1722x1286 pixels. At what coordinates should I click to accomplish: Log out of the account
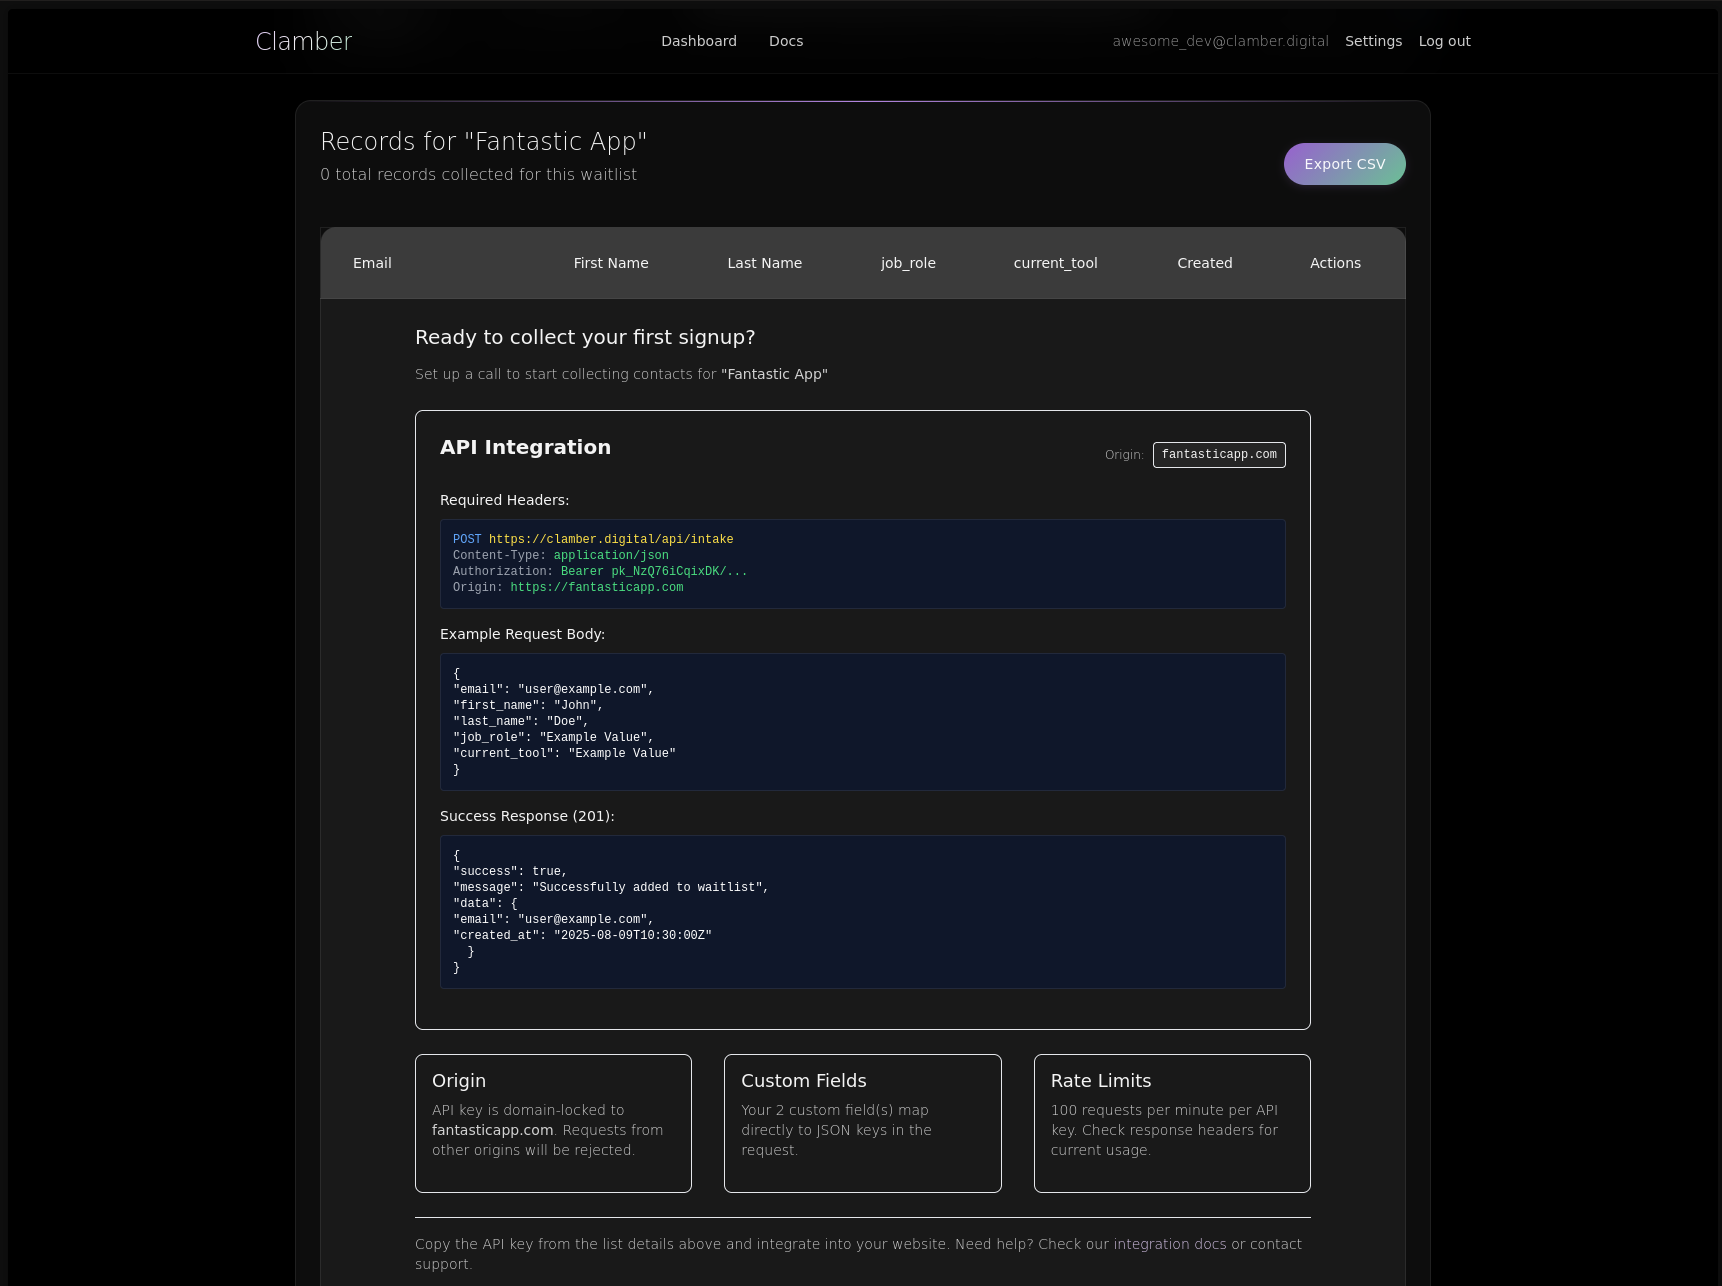pos(1443,41)
